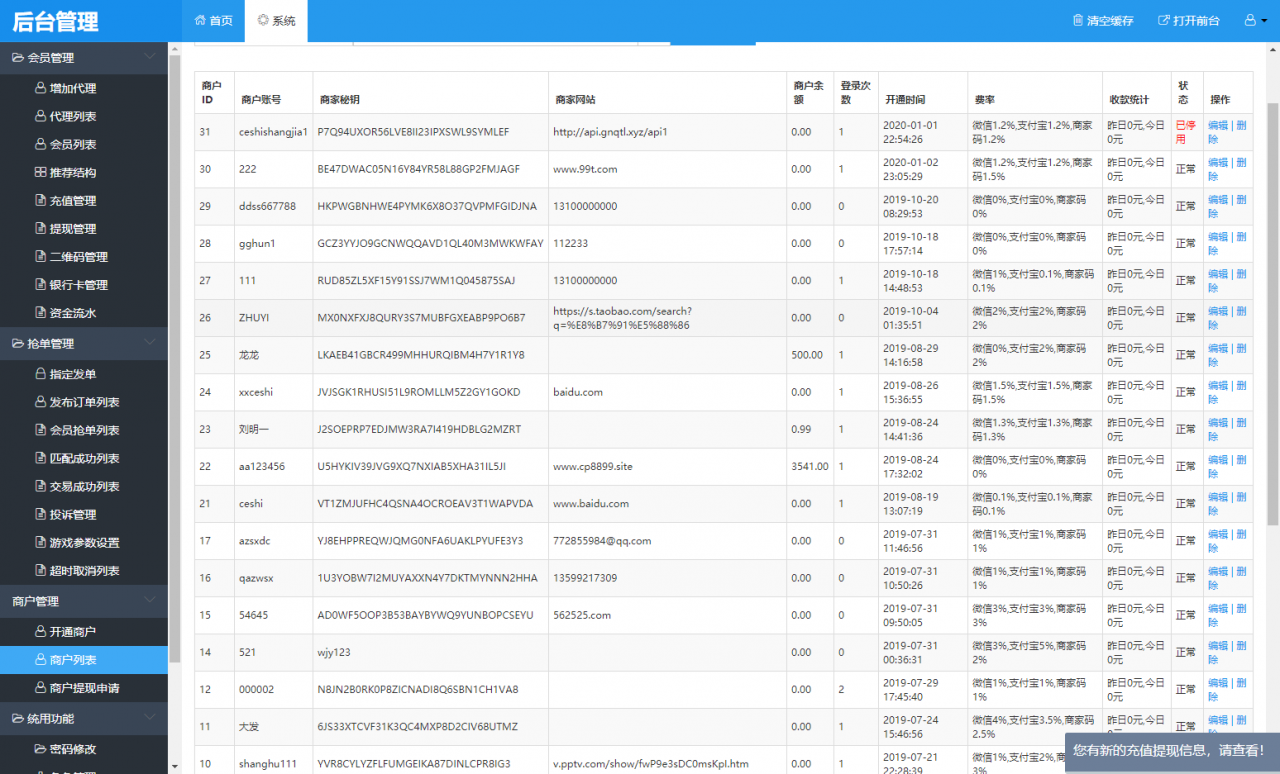Click 编辑 for merchant 54645
The image size is (1280, 774).
1218,608
